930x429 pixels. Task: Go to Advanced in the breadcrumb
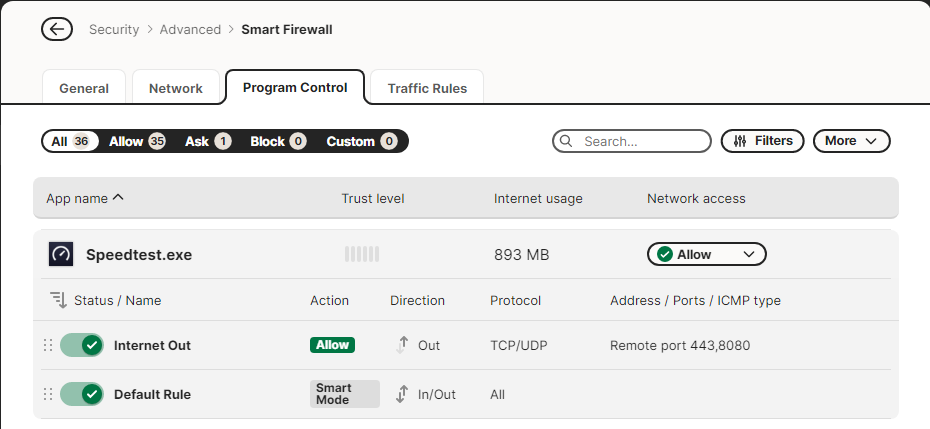(x=190, y=29)
